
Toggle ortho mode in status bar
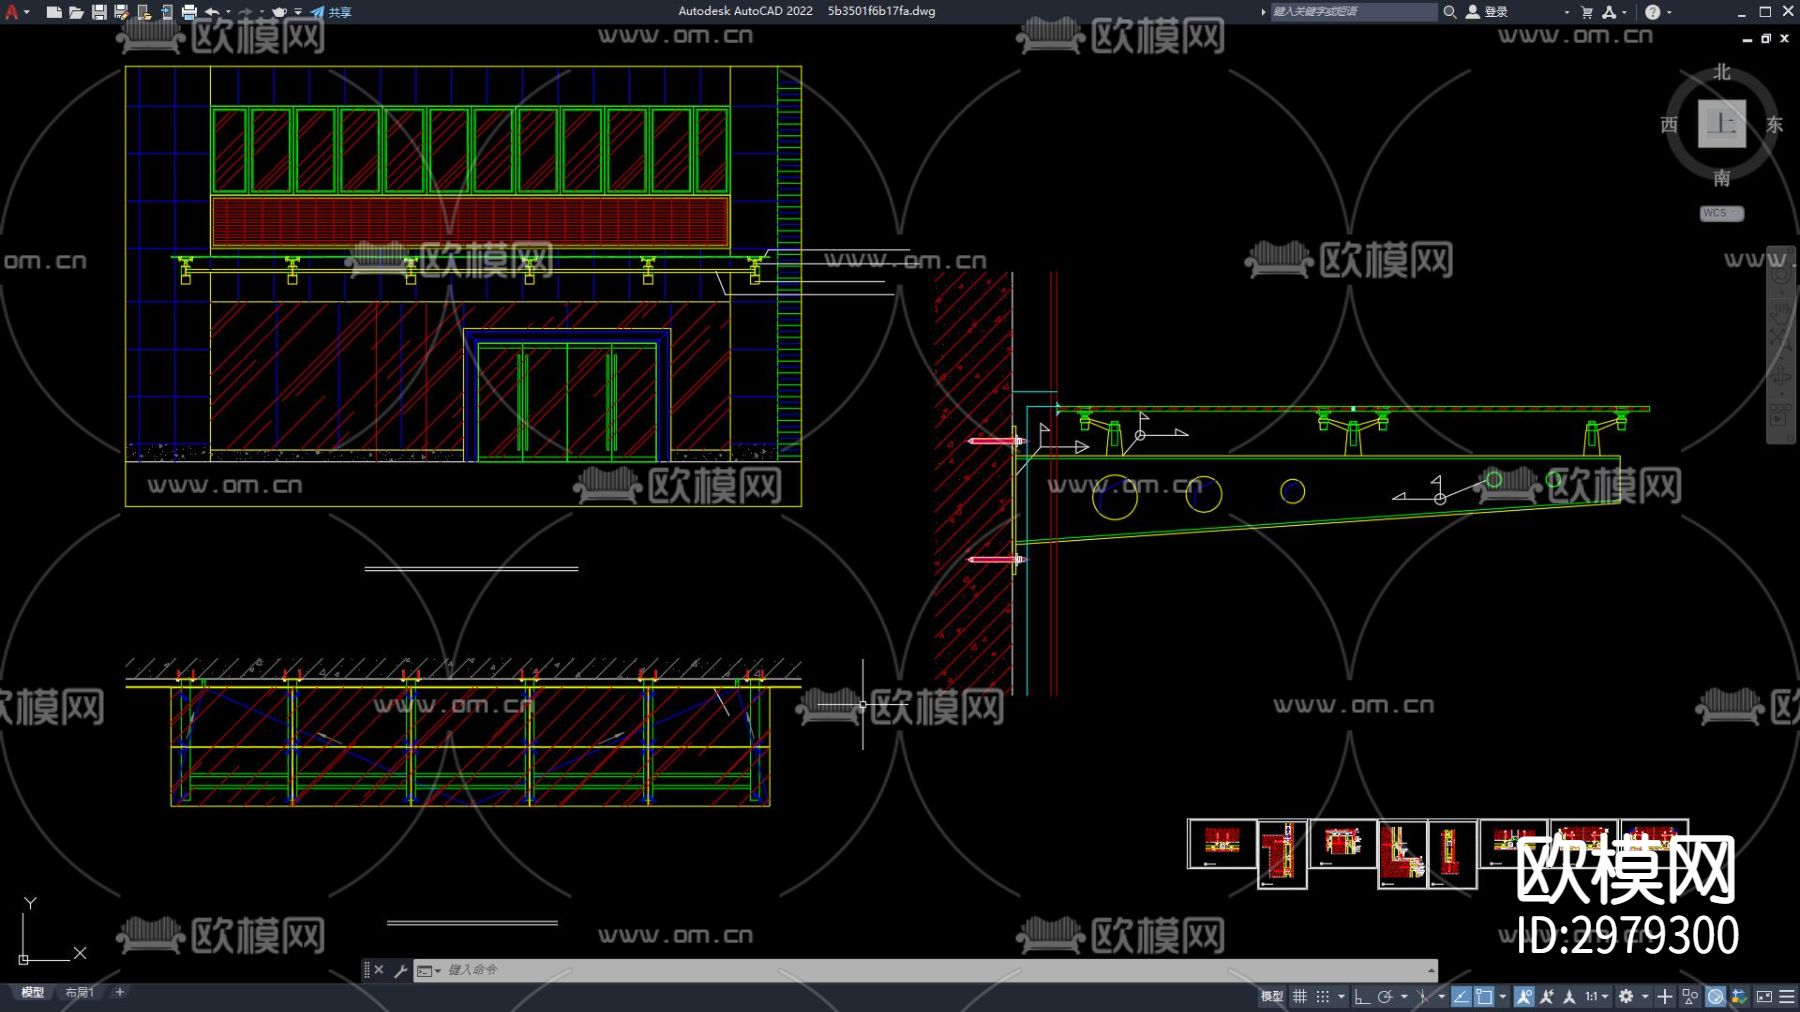[1362, 996]
